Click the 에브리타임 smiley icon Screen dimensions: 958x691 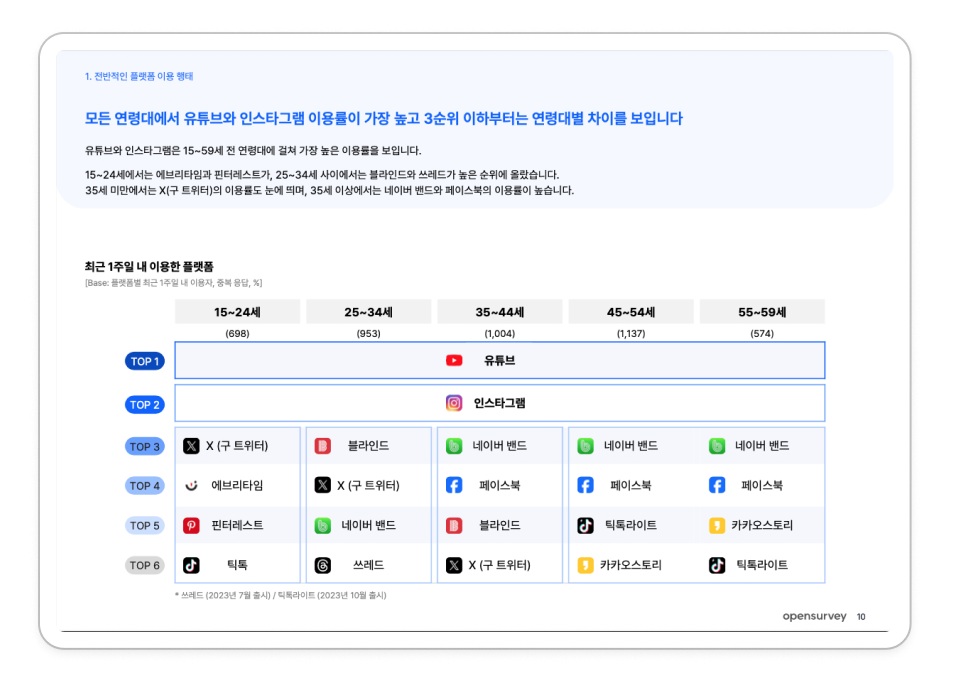[191, 486]
